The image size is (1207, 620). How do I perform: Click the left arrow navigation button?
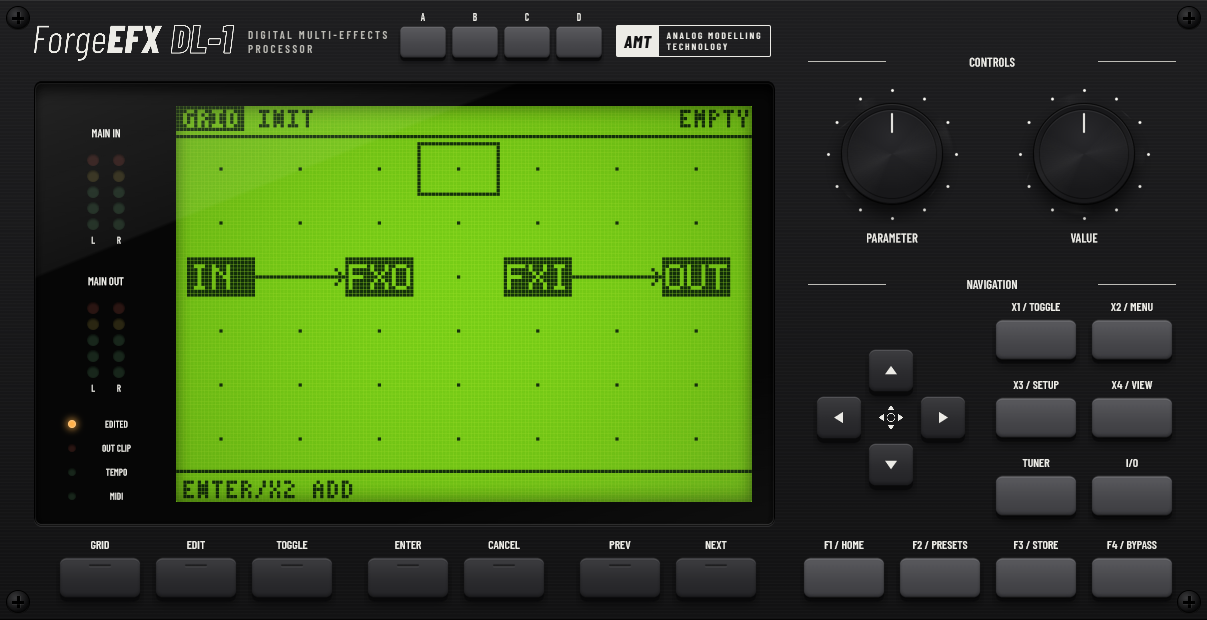click(x=839, y=418)
